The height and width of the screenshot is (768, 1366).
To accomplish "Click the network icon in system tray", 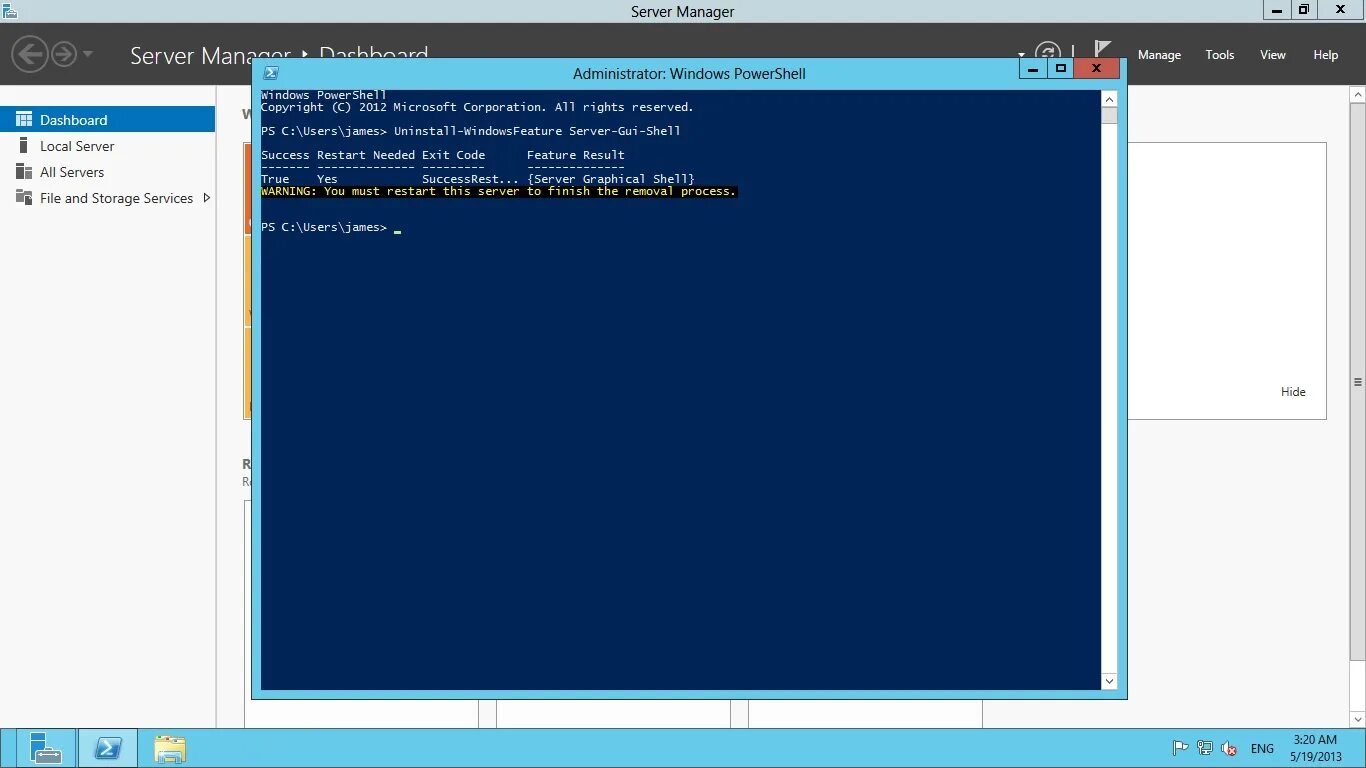I will coord(1205,748).
